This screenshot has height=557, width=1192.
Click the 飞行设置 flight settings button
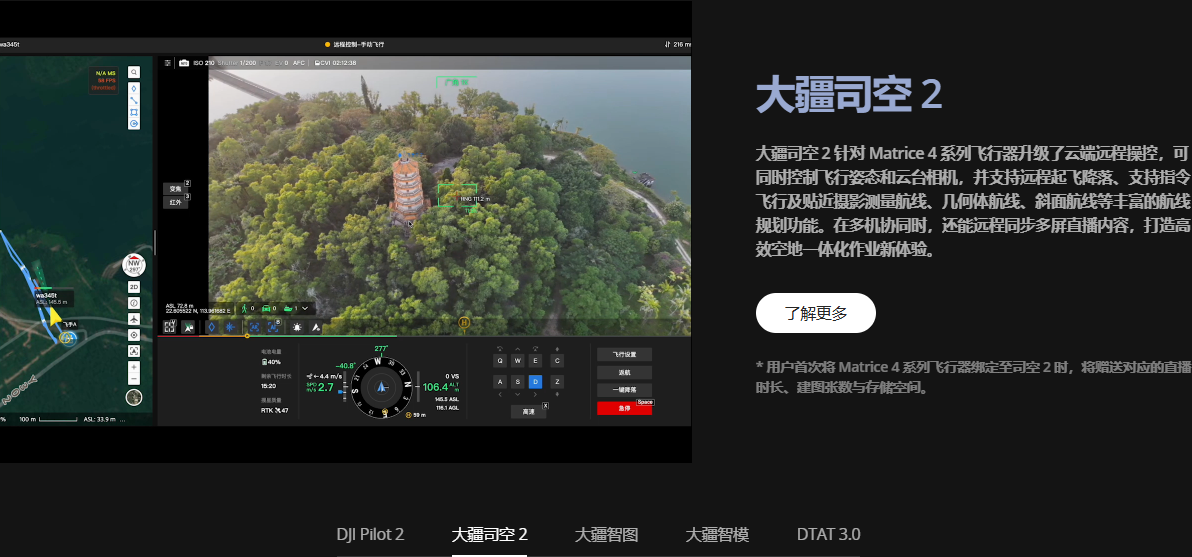pos(624,354)
